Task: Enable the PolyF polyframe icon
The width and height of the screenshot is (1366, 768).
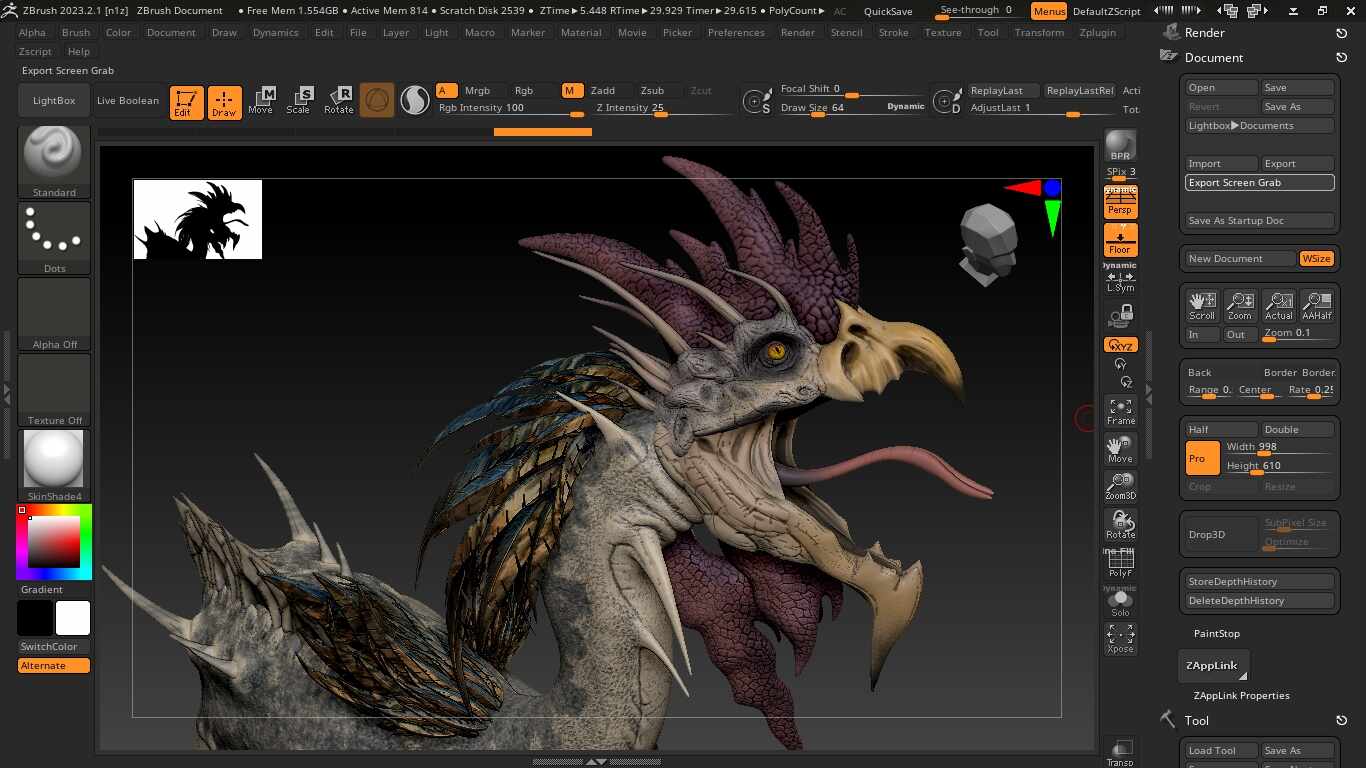Action: (1121, 563)
